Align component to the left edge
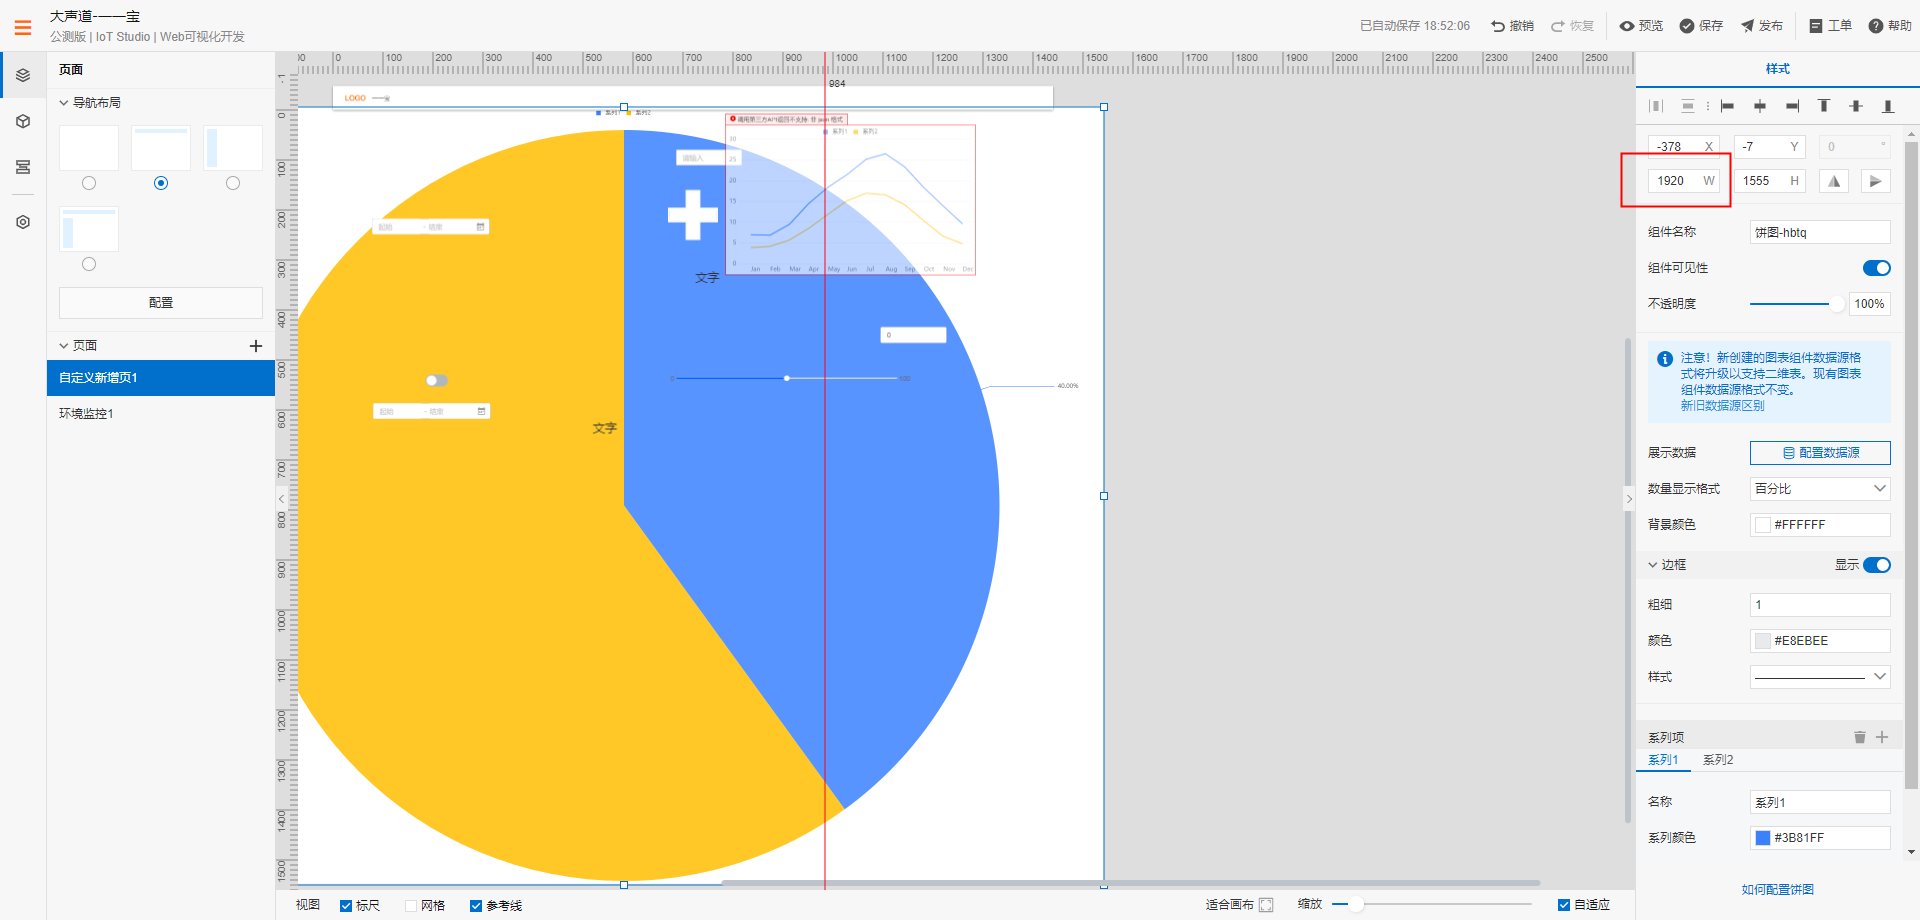The image size is (1920, 920). (1727, 106)
